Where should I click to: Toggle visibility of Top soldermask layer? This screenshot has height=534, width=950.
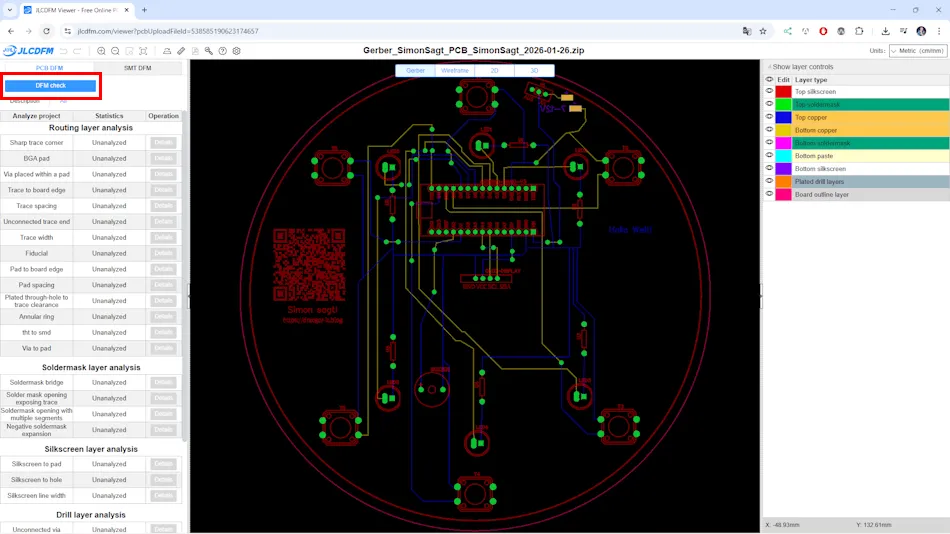769,104
